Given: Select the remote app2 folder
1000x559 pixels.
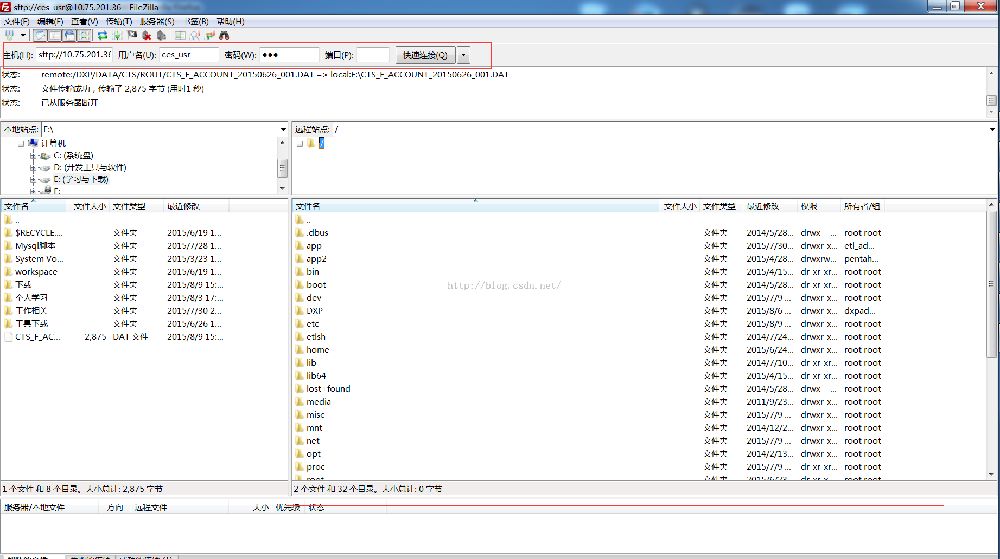Looking at the screenshot, I should [316, 259].
